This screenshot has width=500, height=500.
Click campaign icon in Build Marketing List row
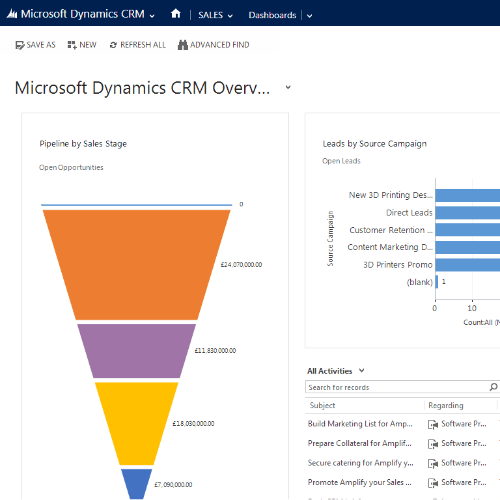tap(433, 424)
